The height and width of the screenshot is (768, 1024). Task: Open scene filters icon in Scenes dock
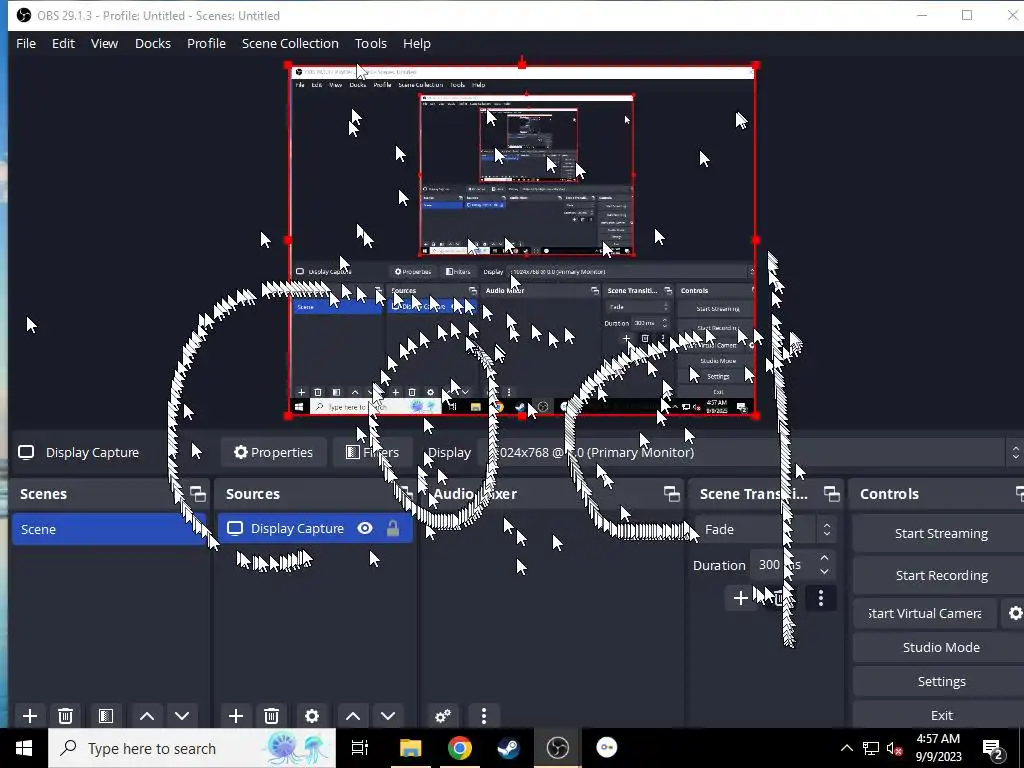pos(106,716)
